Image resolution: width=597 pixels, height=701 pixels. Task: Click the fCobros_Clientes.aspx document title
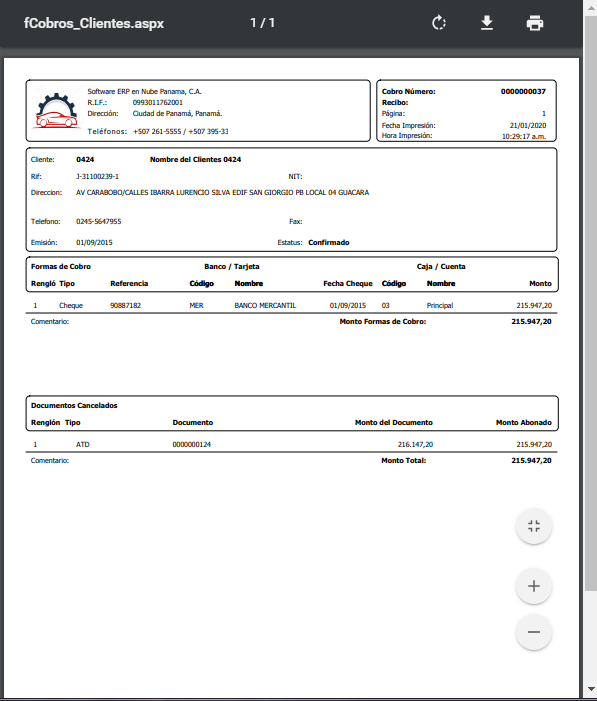[94, 23]
